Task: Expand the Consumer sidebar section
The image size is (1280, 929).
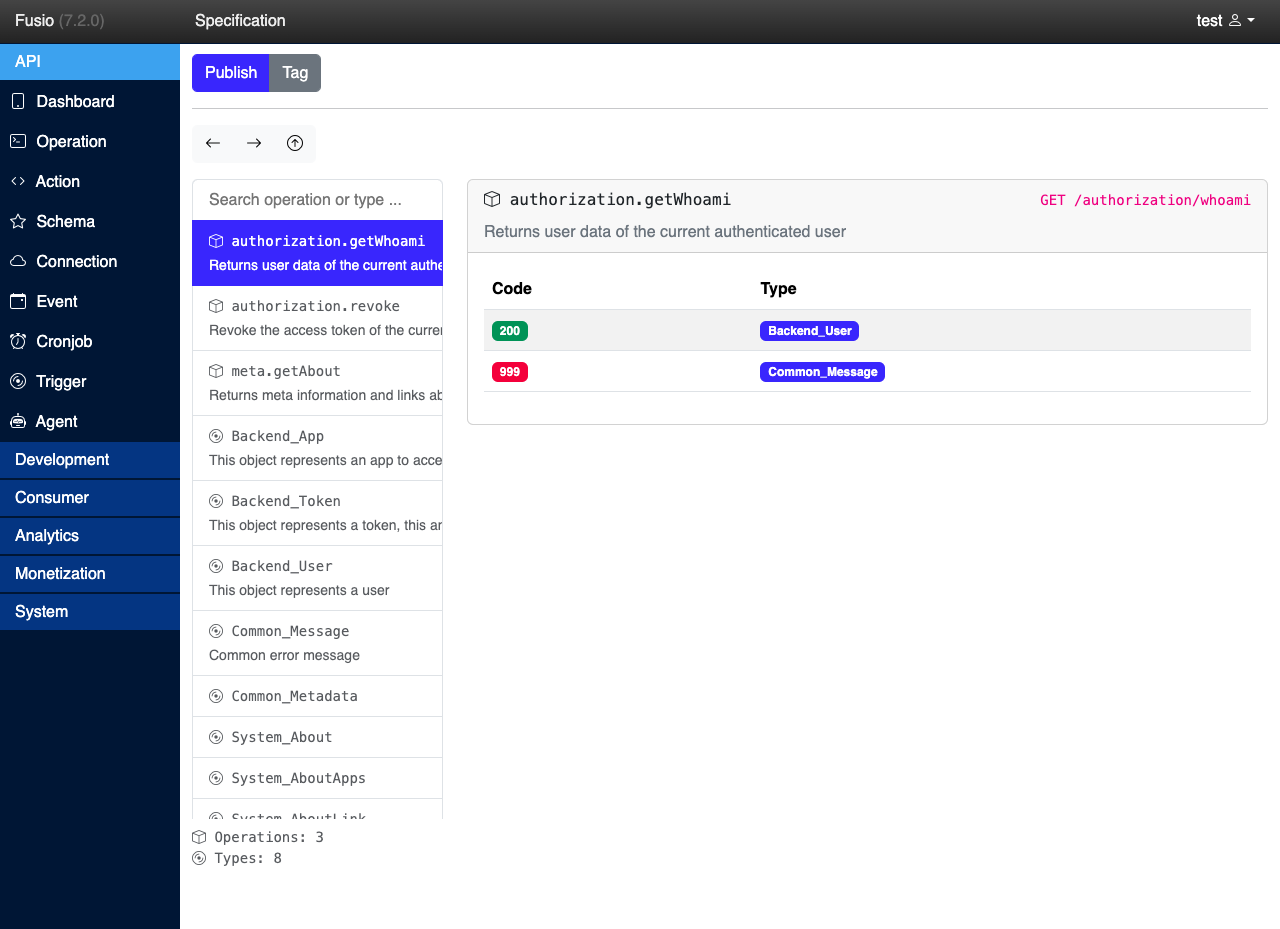Action: point(90,498)
